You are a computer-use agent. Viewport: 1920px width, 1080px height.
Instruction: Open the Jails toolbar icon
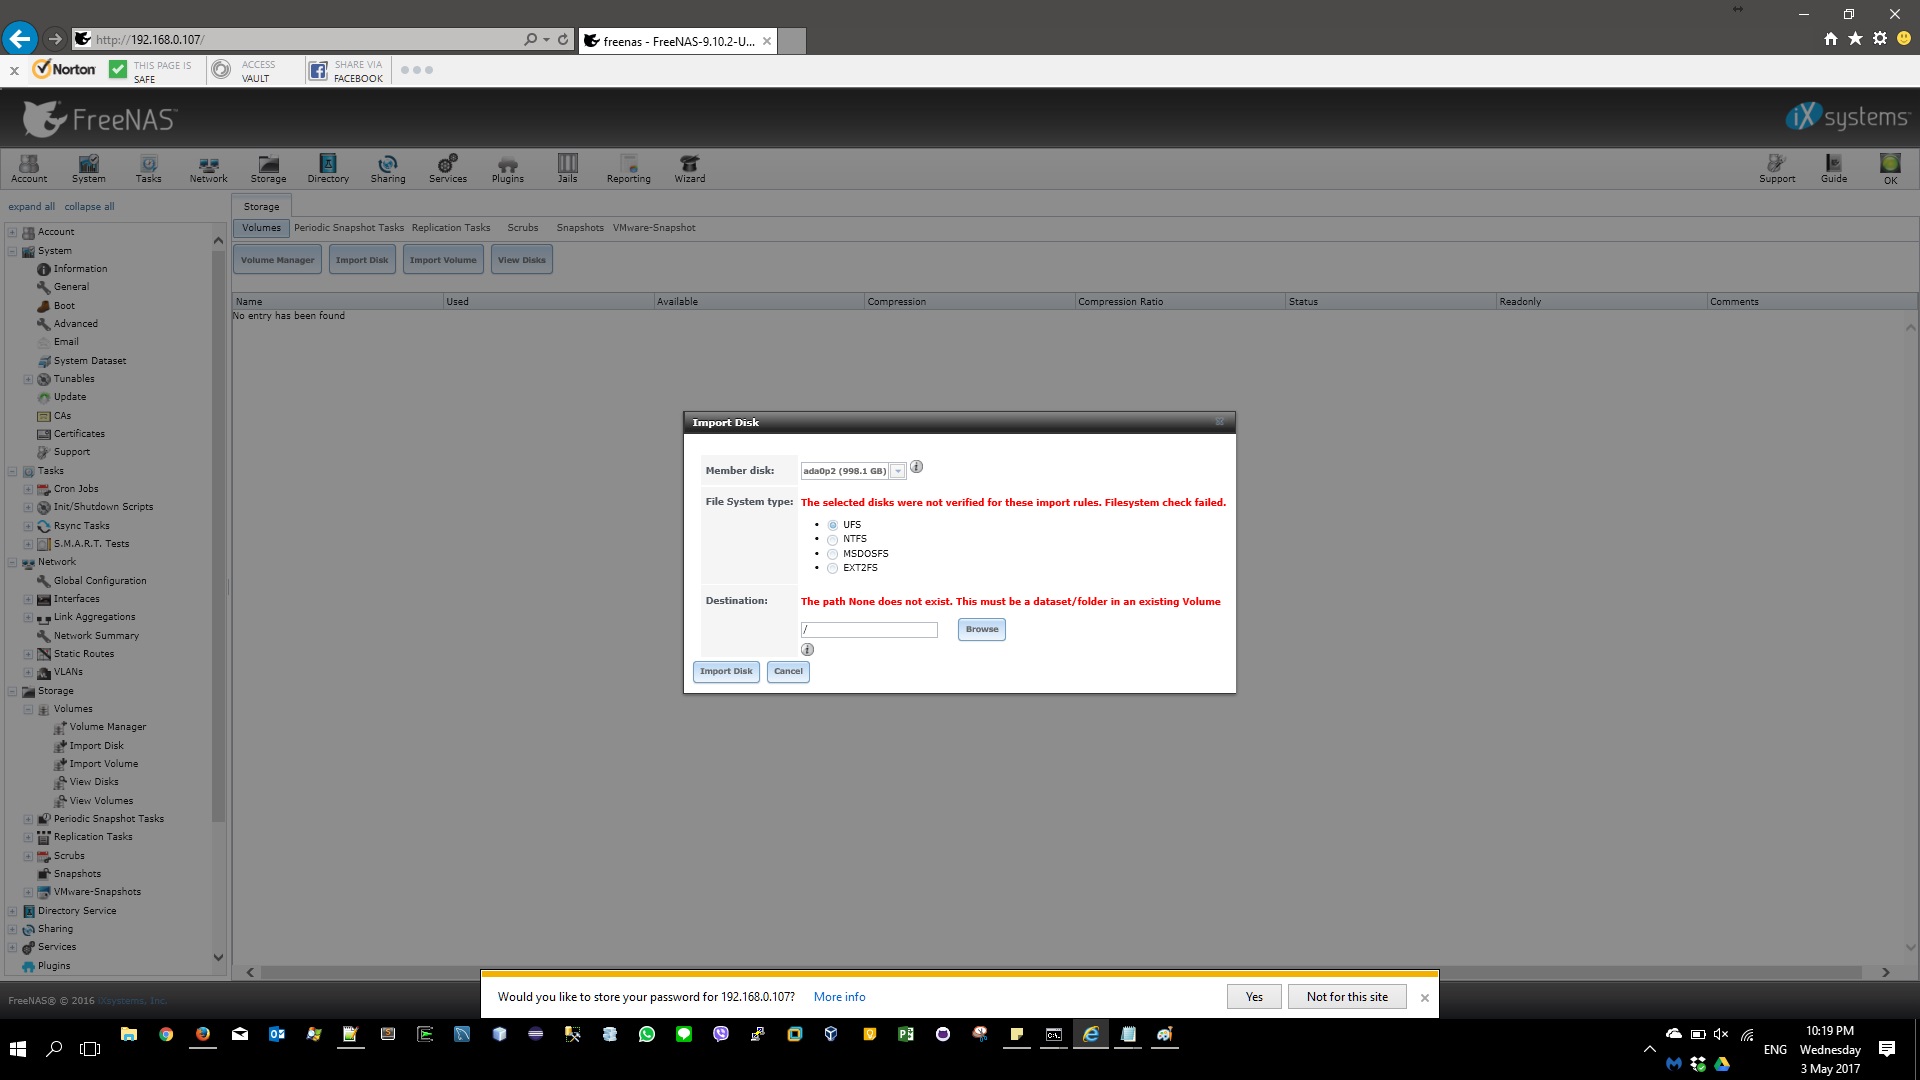point(567,168)
